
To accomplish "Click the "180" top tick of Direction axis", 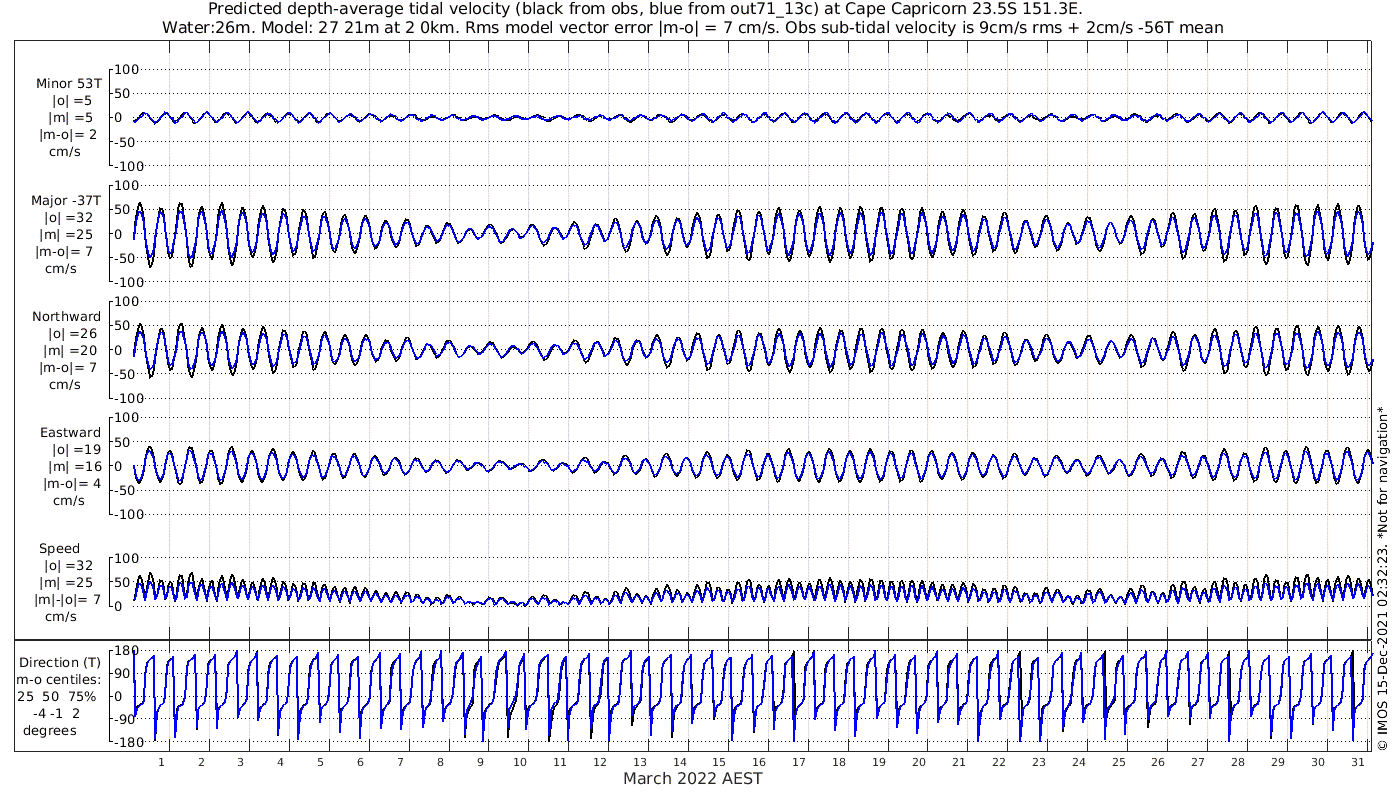I will (x=125, y=651).
